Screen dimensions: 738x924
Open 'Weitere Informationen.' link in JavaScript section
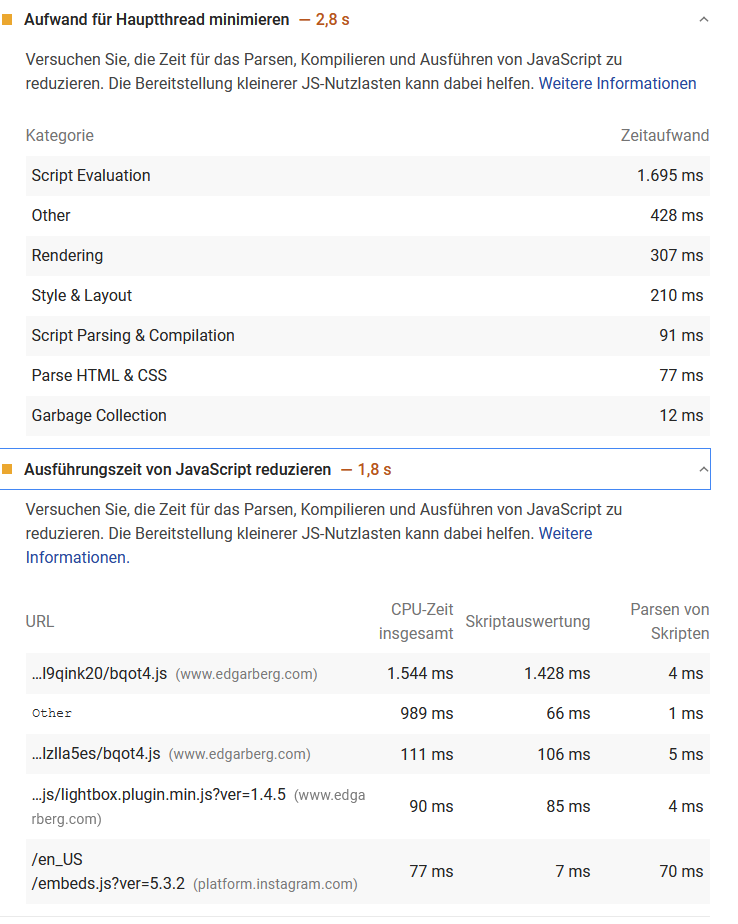[x=77, y=557]
